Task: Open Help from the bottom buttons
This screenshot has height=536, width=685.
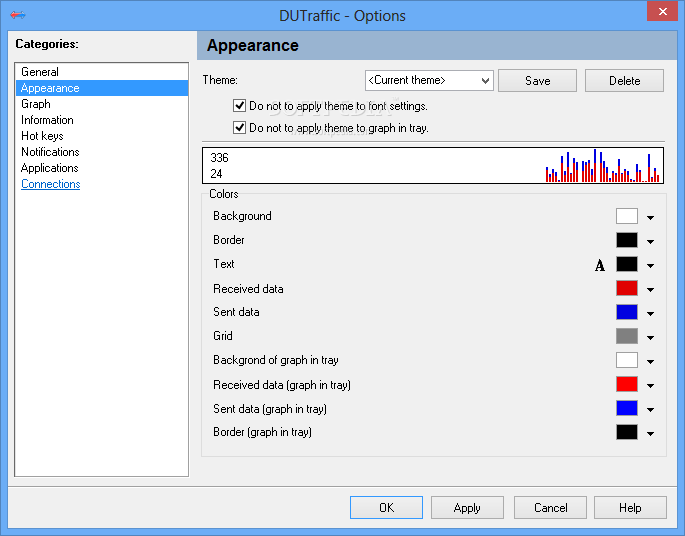Action: (x=630, y=508)
